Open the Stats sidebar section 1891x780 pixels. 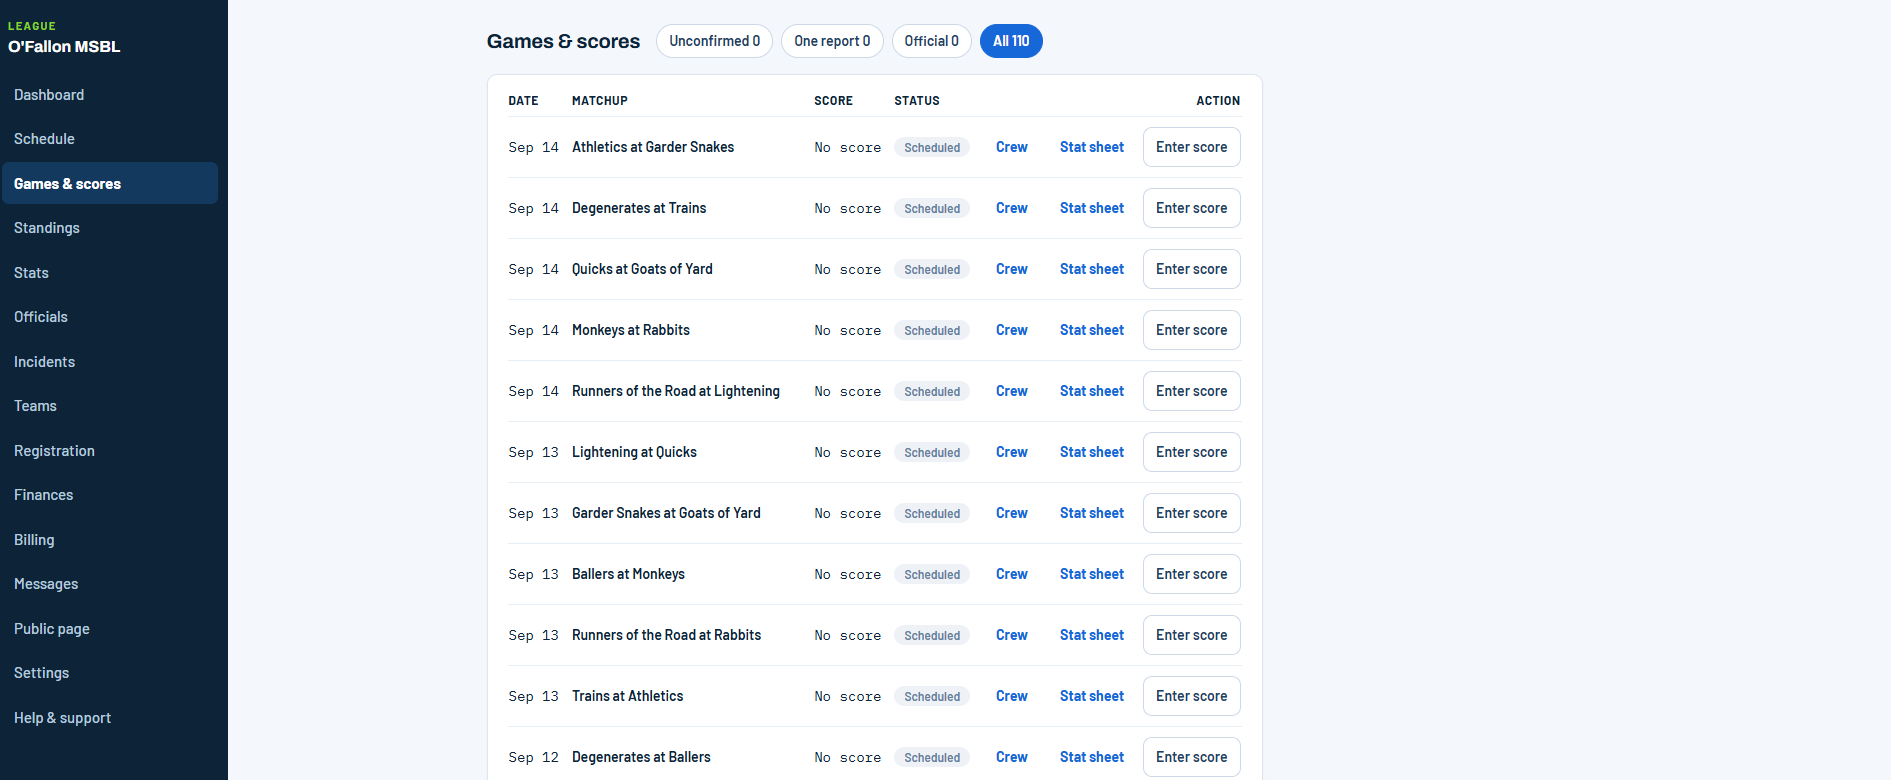[110, 272]
